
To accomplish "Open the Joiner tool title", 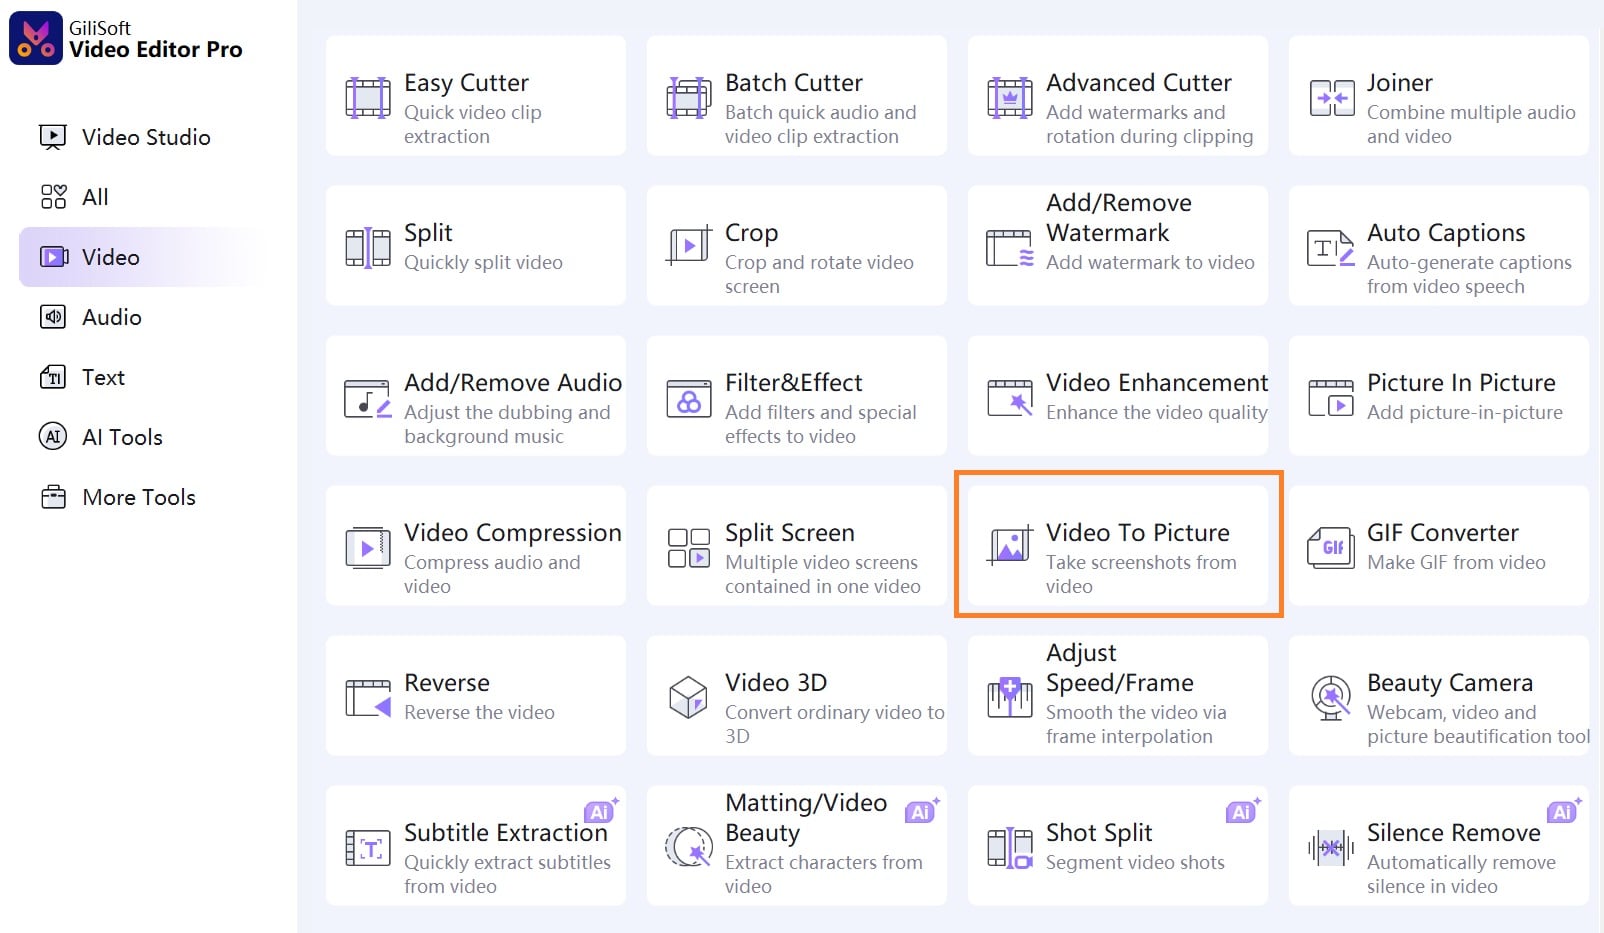I will [x=1400, y=83].
